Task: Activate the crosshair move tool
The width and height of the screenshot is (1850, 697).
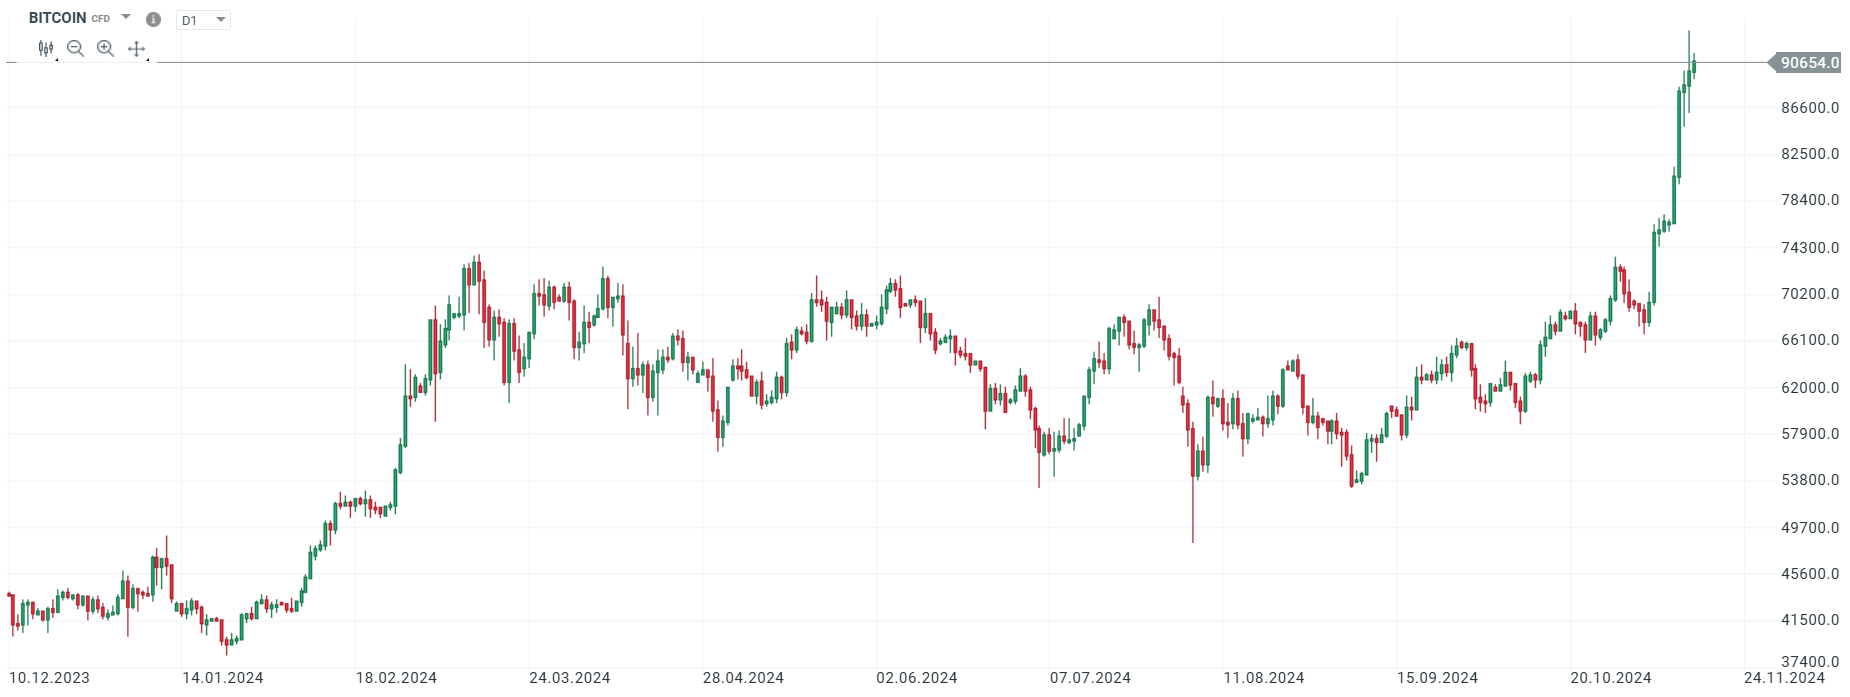Action: [x=137, y=48]
